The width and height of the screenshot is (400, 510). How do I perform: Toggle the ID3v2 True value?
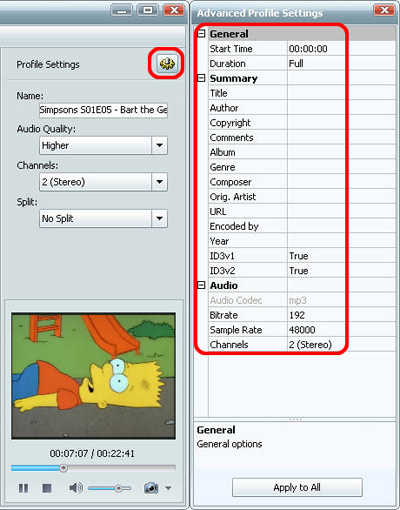(x=299, y=271)
